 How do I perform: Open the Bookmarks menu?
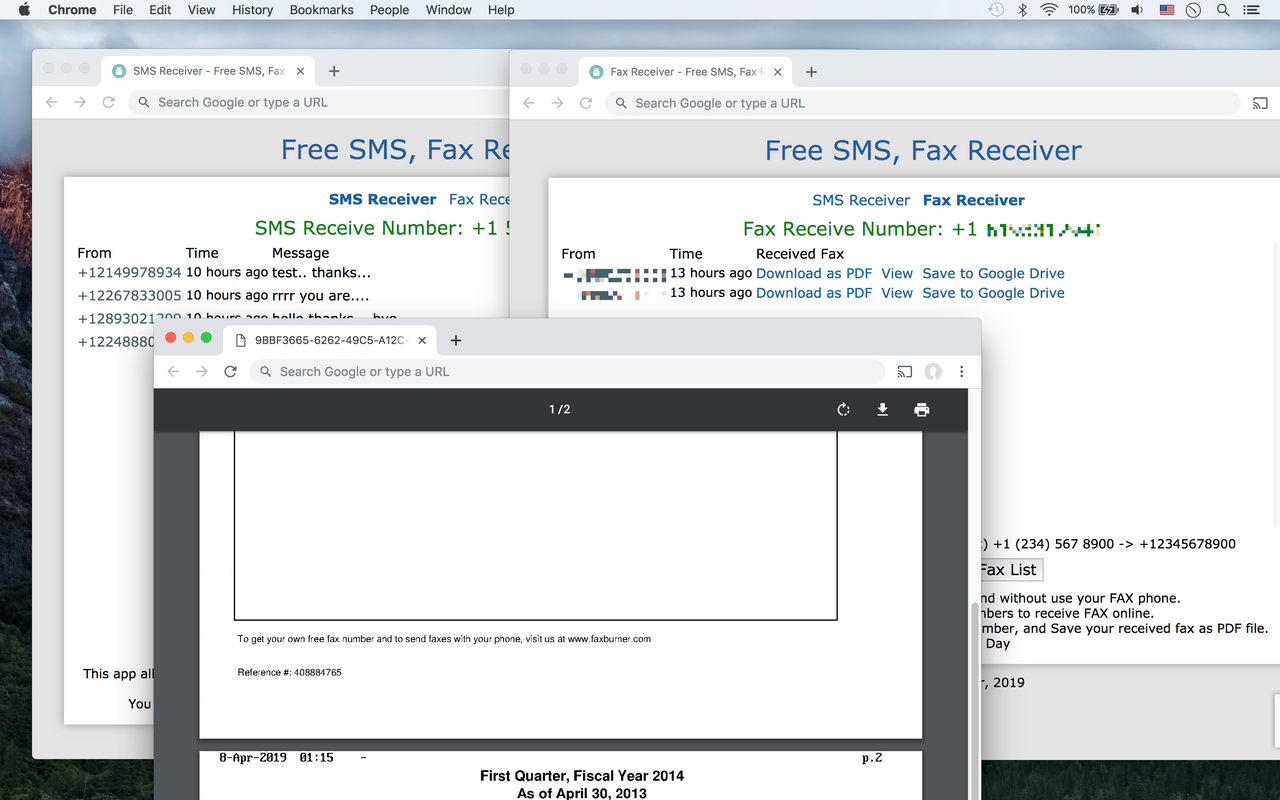[x=321, y=10]
